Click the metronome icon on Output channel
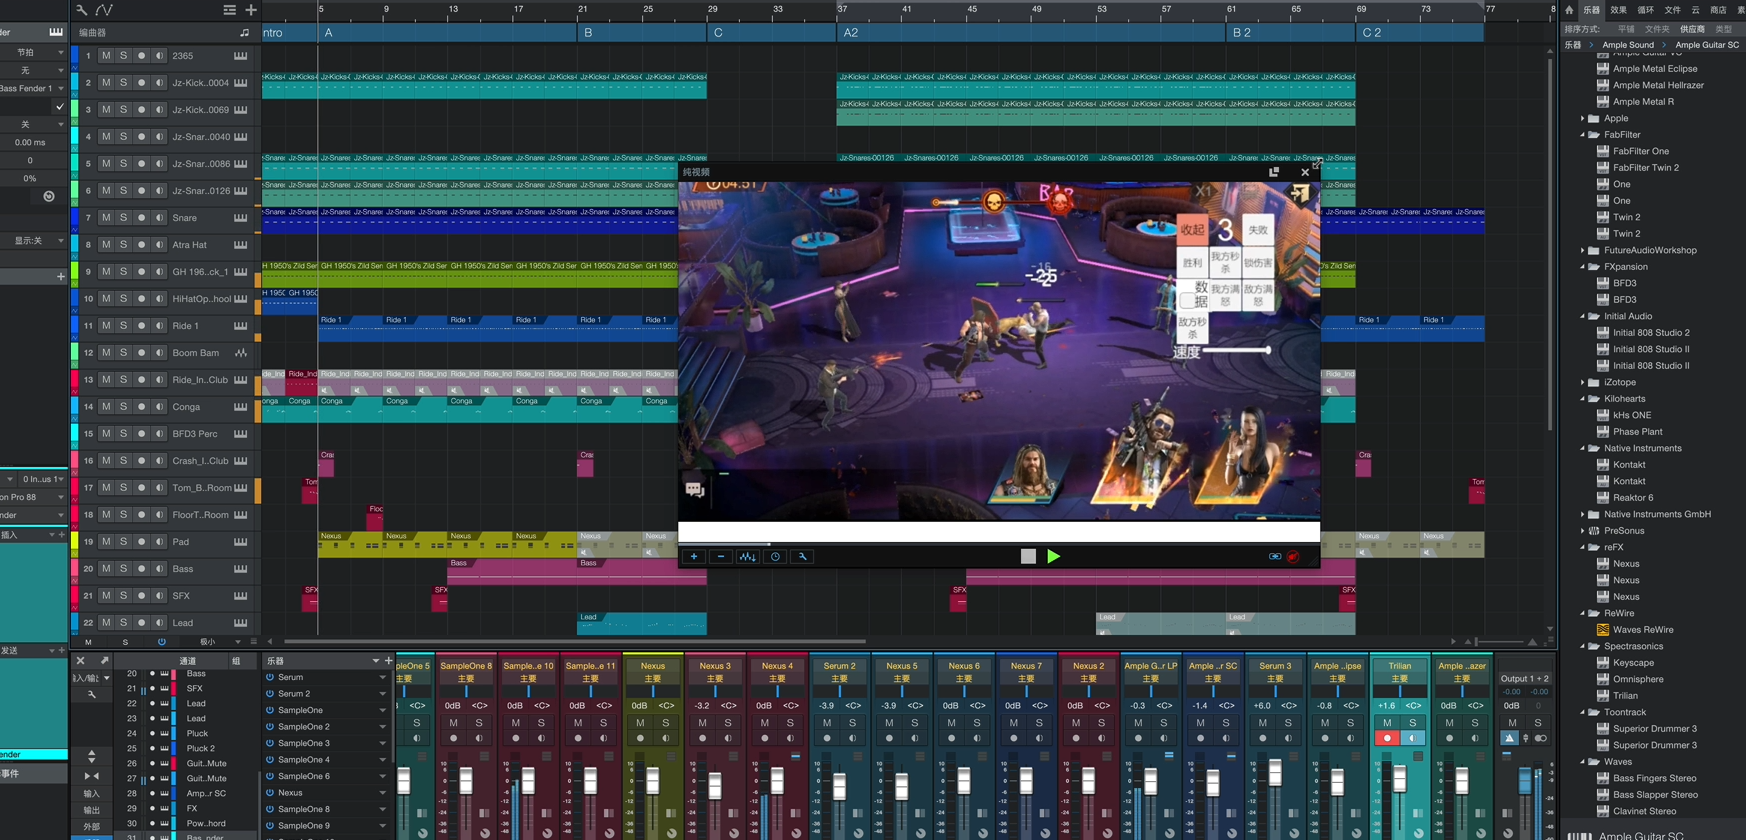1746x840 pixels. tap(1510, 739)
